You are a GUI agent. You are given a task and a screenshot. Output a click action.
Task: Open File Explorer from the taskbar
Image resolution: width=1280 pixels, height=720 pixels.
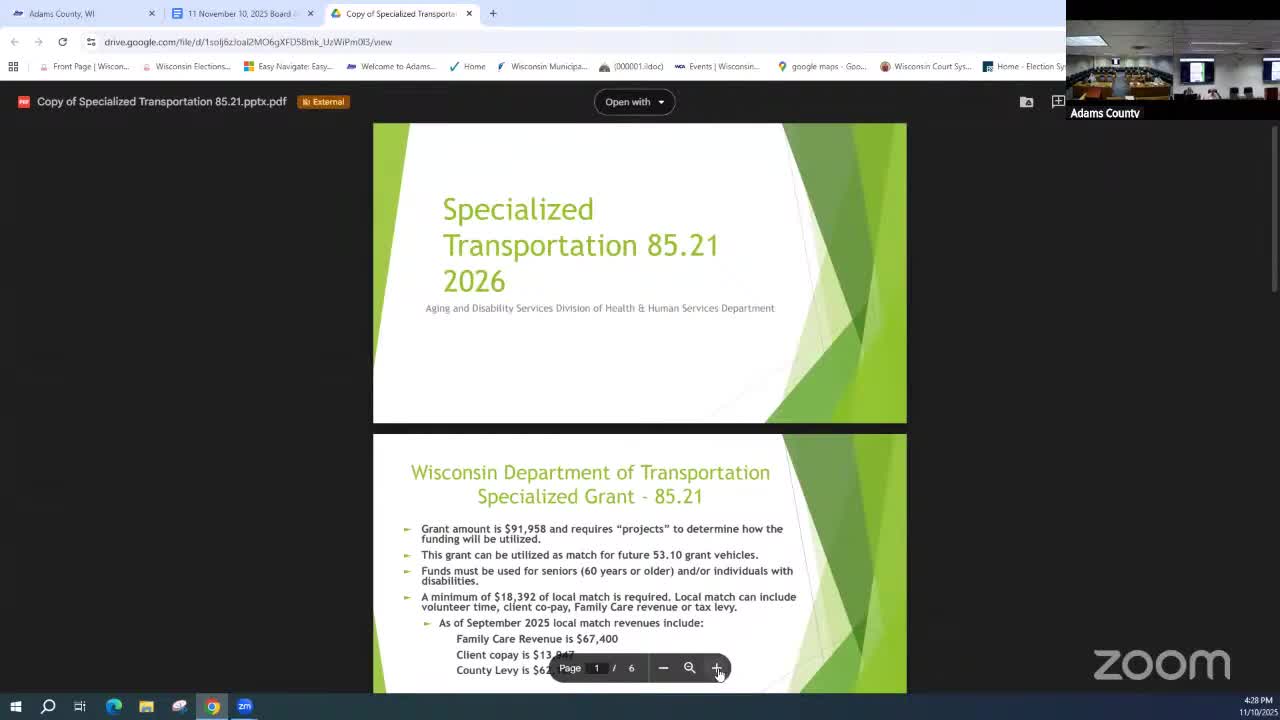146,706
